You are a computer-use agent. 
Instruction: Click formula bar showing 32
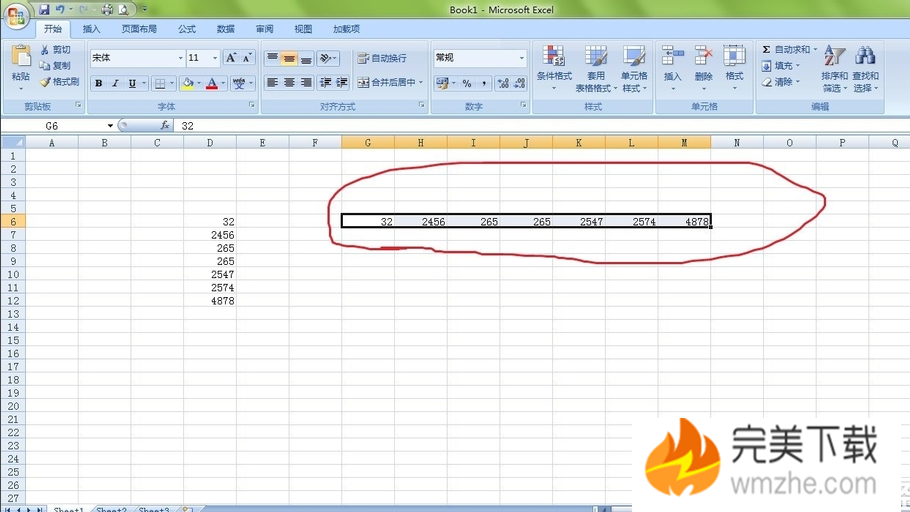click(542, 126)
